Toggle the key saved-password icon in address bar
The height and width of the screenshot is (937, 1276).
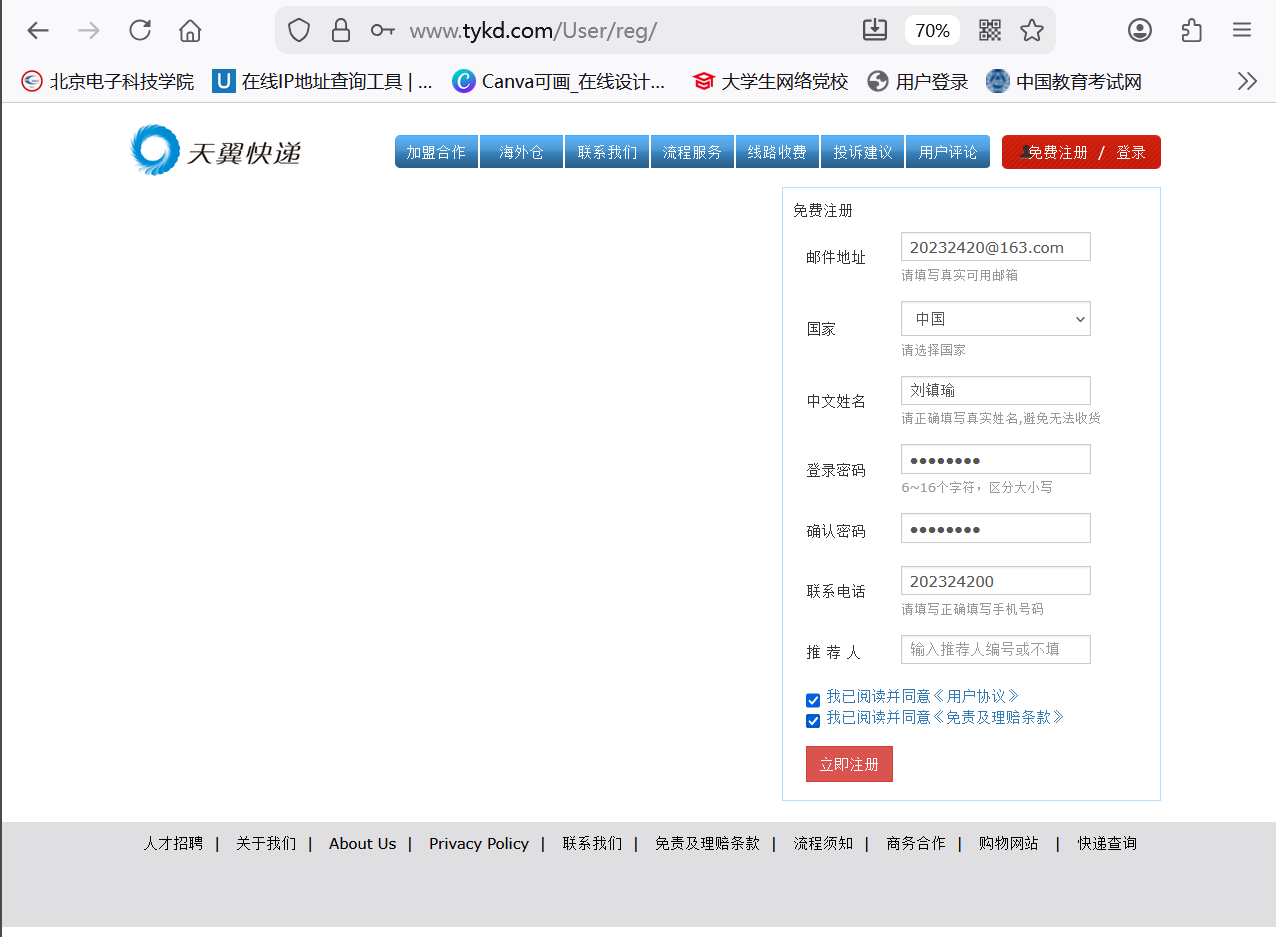coord(381,30)
